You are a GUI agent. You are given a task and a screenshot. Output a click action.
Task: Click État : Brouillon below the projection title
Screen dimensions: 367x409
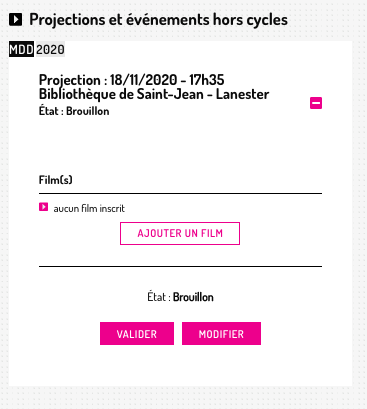(74, 111)
